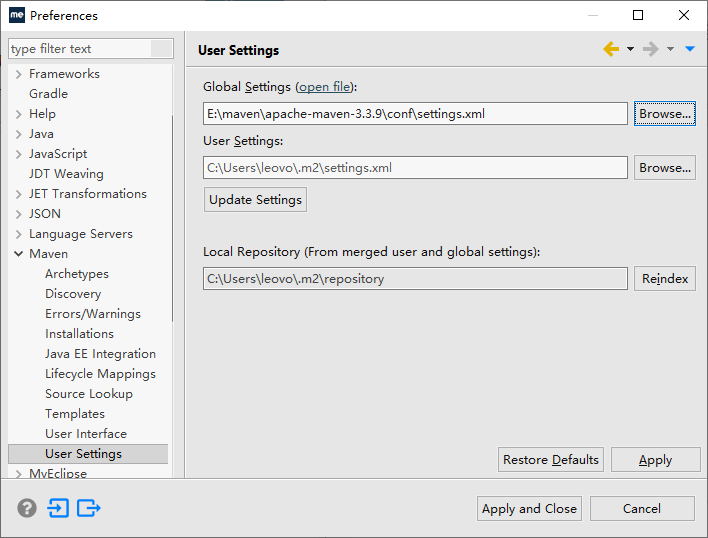Image resolution: width=708 pixels, height=538 pixels.
Task: Open the Back history dropdown arrow
Action: click(x=630, y=49)
